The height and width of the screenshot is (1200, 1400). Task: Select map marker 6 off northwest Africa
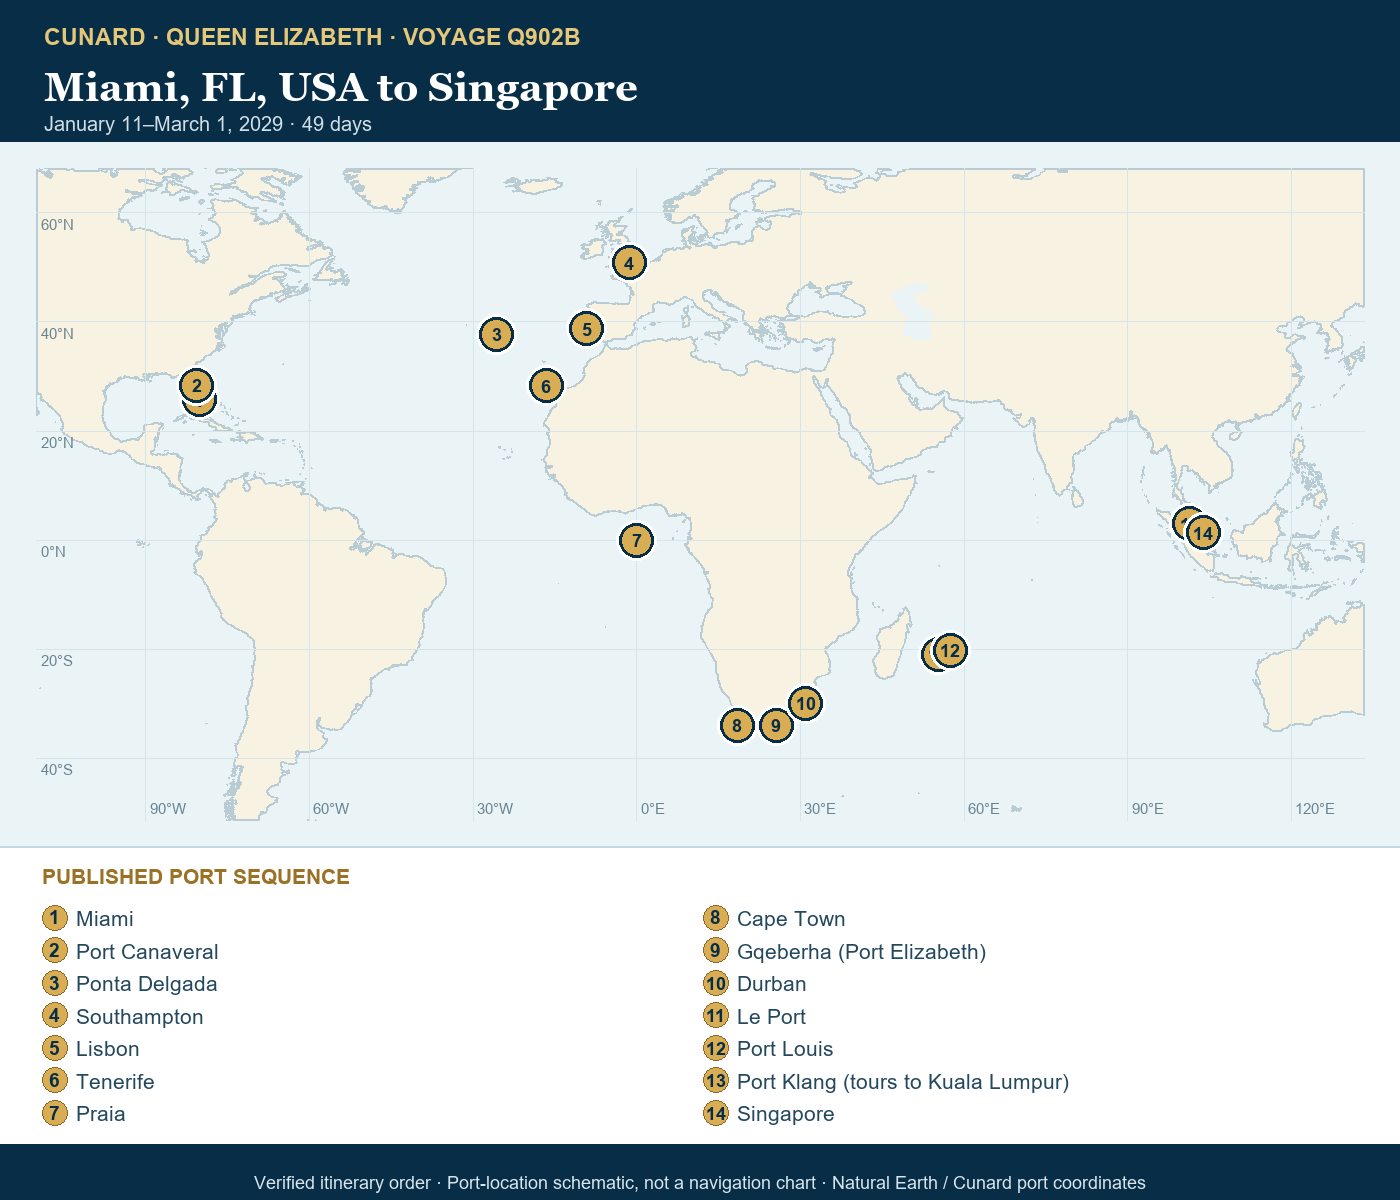545,386
